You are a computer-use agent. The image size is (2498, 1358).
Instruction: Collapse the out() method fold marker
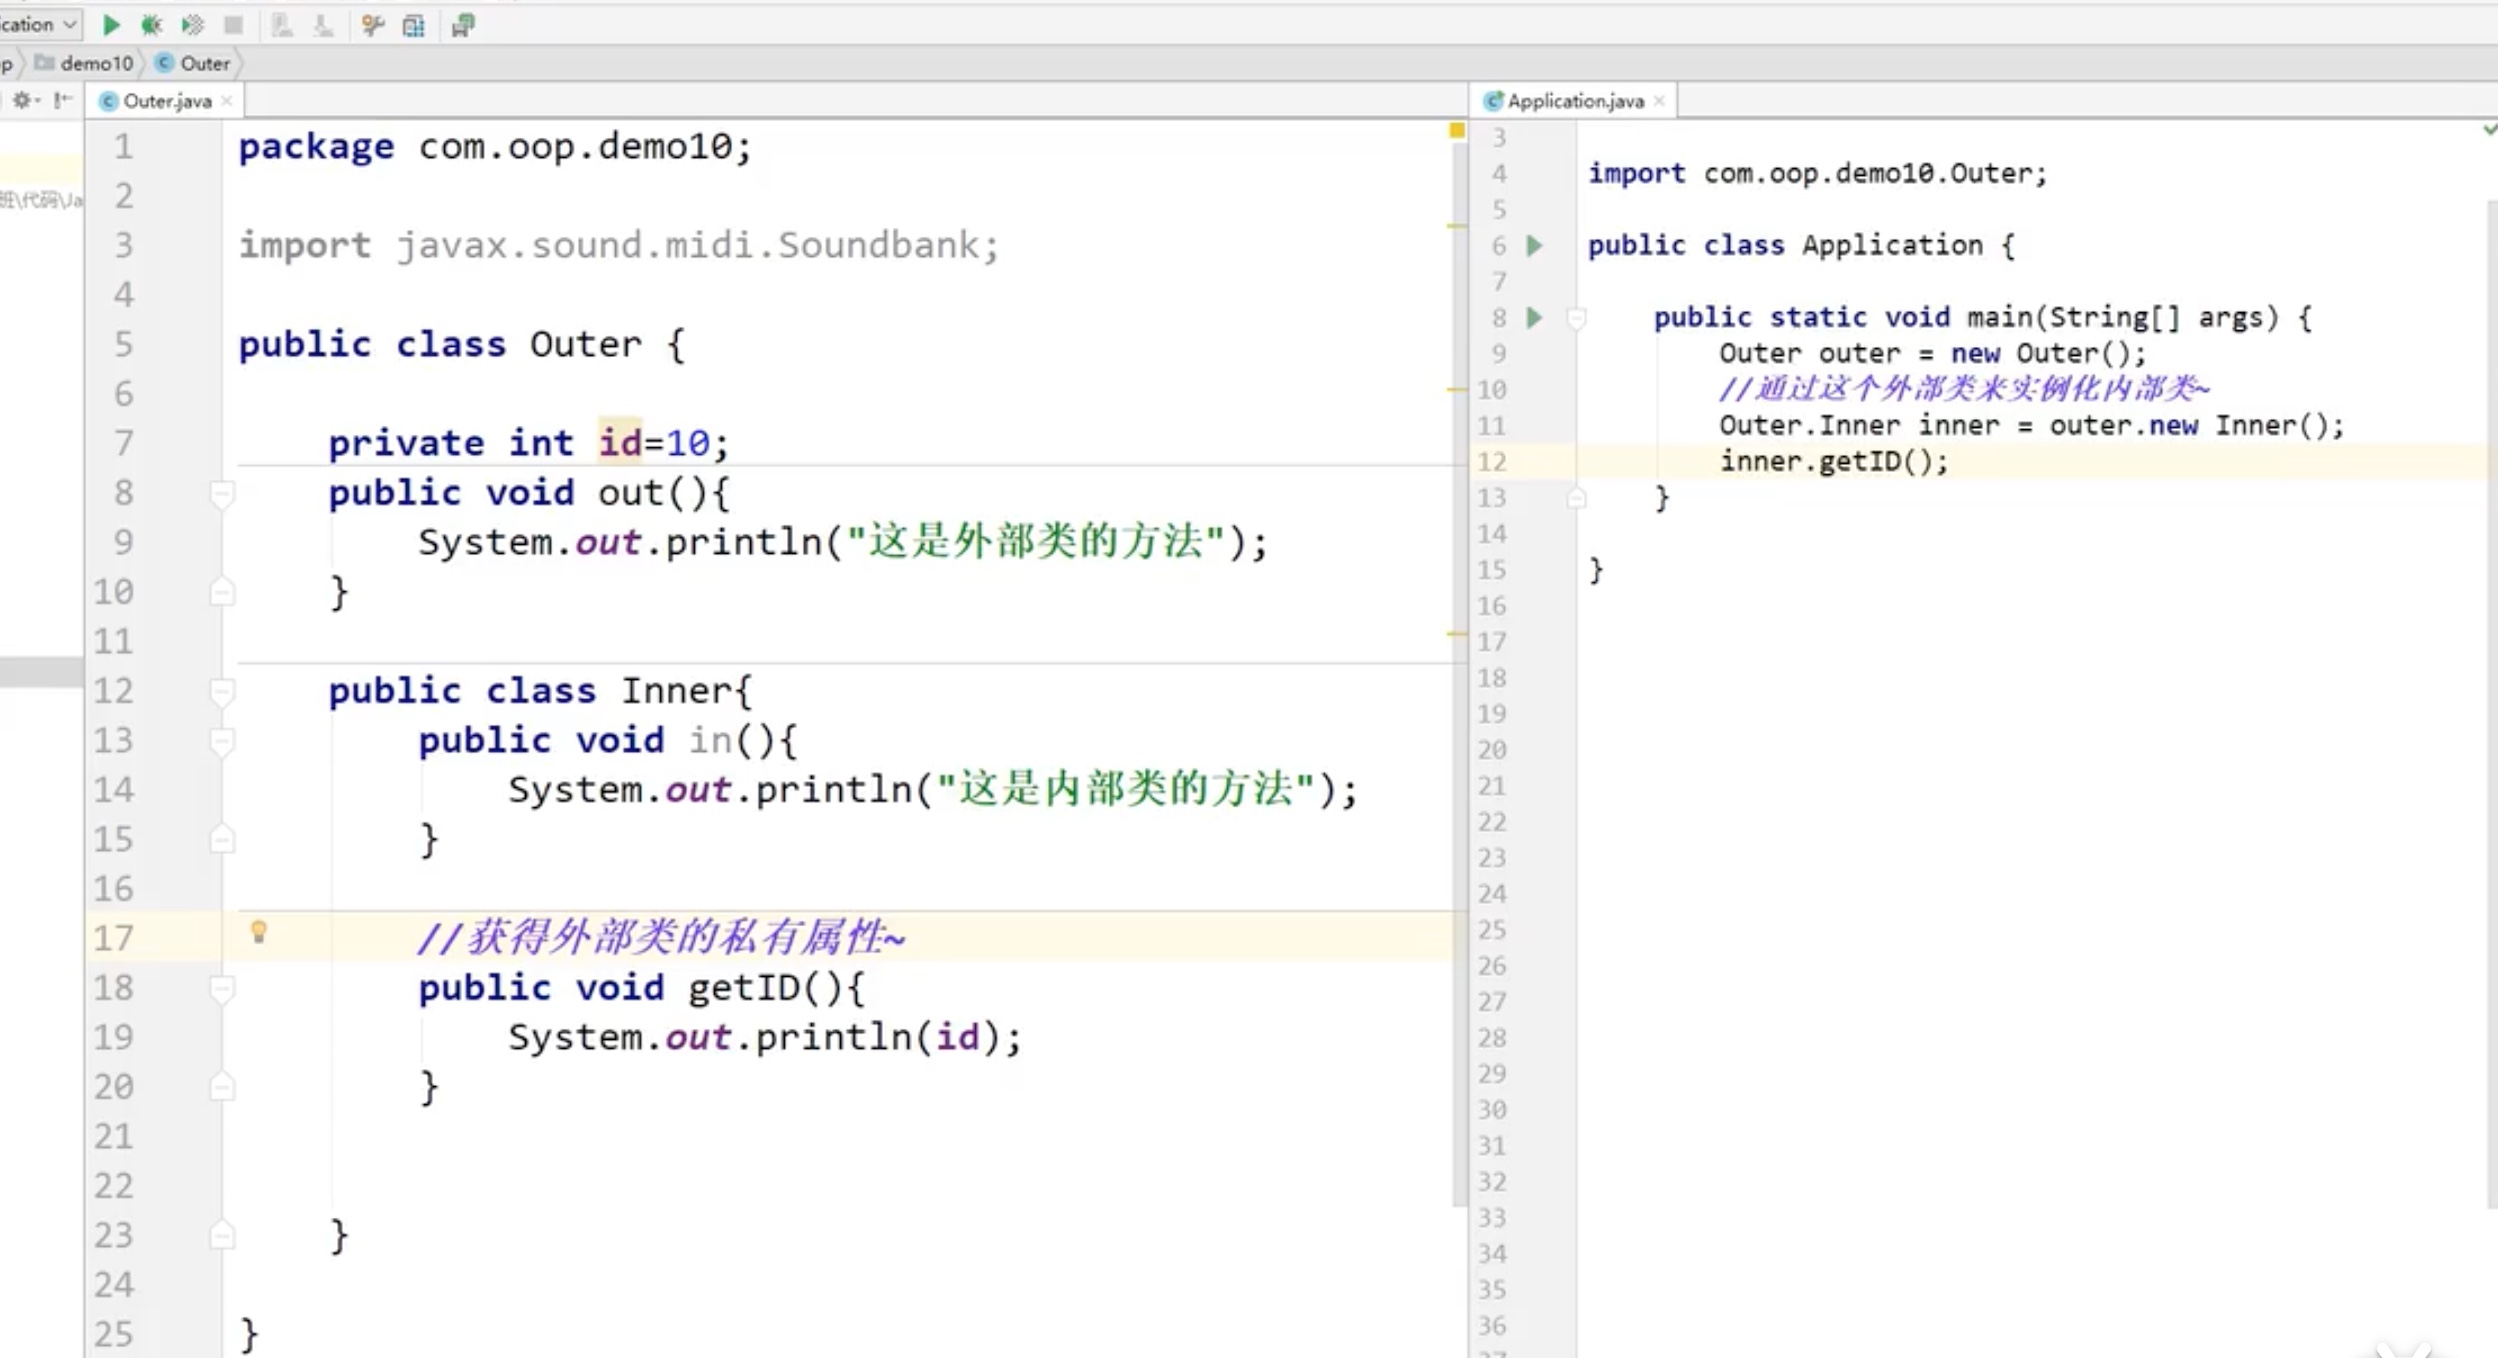(222, 493)
